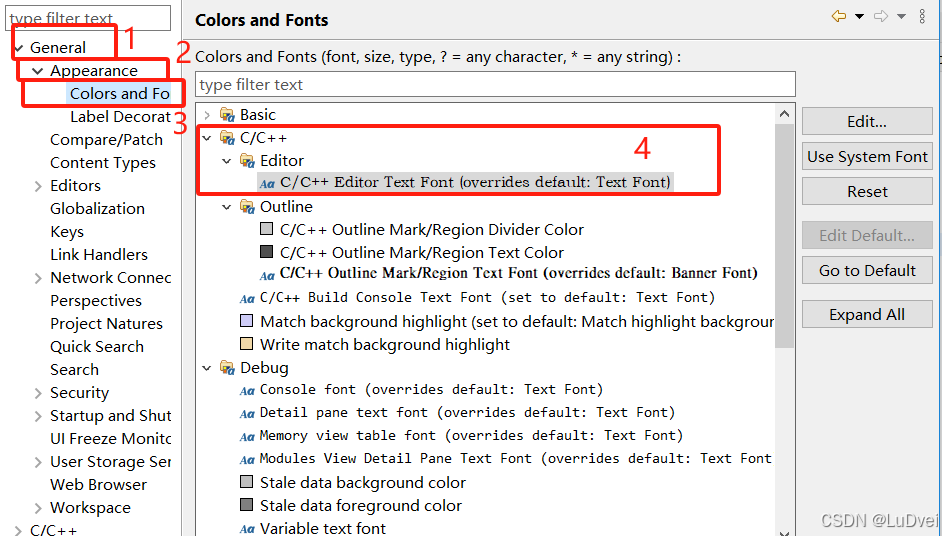
Task: Collapse the General preferences node
Action: [x=19, y=48]
